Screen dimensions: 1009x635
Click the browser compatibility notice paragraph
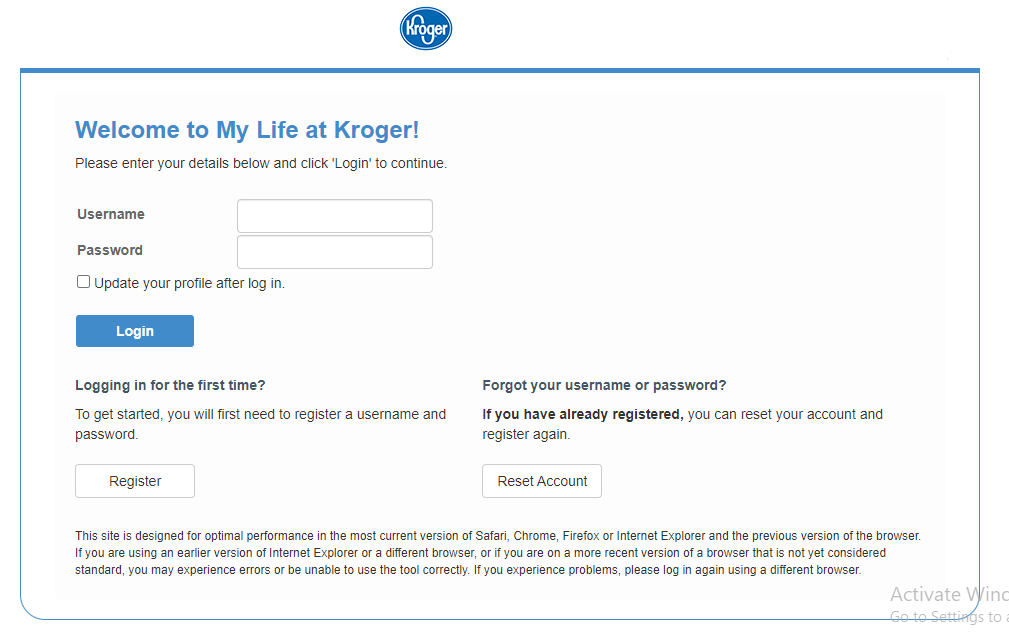point(497,553)
